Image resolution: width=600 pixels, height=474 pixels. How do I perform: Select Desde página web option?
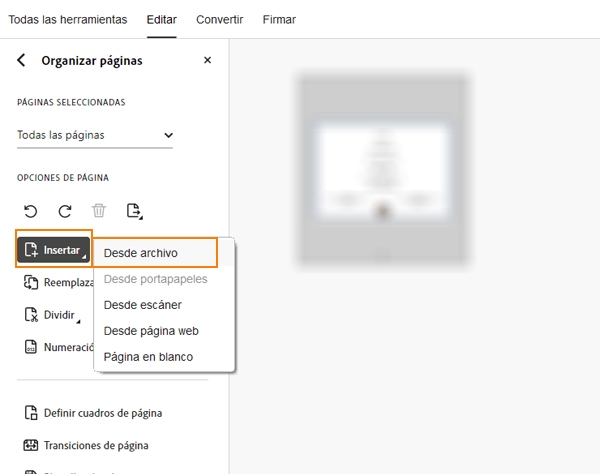(151, 331)
